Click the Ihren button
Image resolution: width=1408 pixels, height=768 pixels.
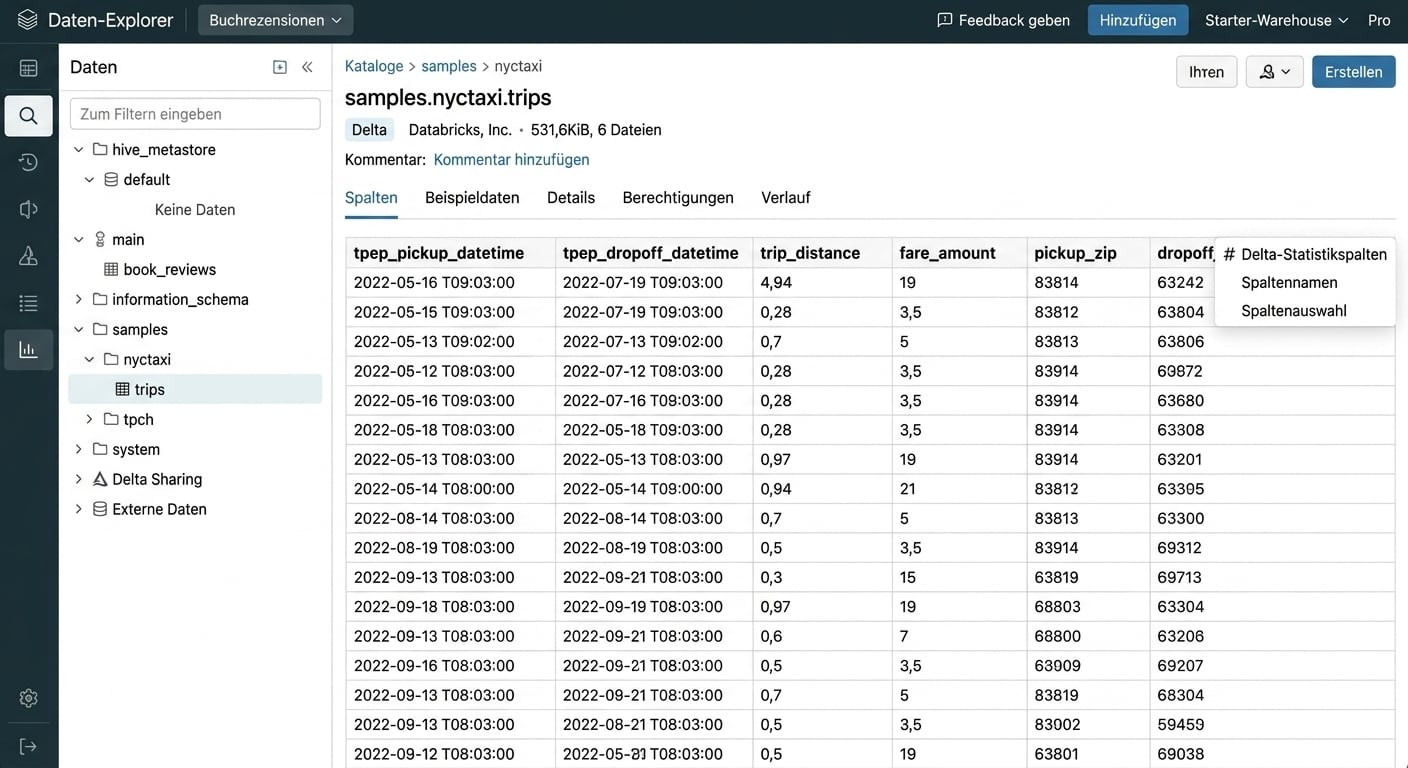[x=1207, y=72]
